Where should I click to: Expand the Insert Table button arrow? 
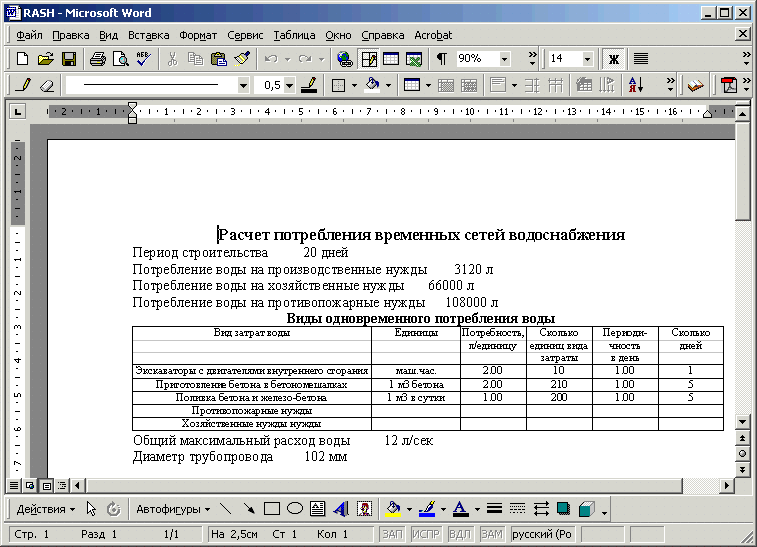coord(428,86)
